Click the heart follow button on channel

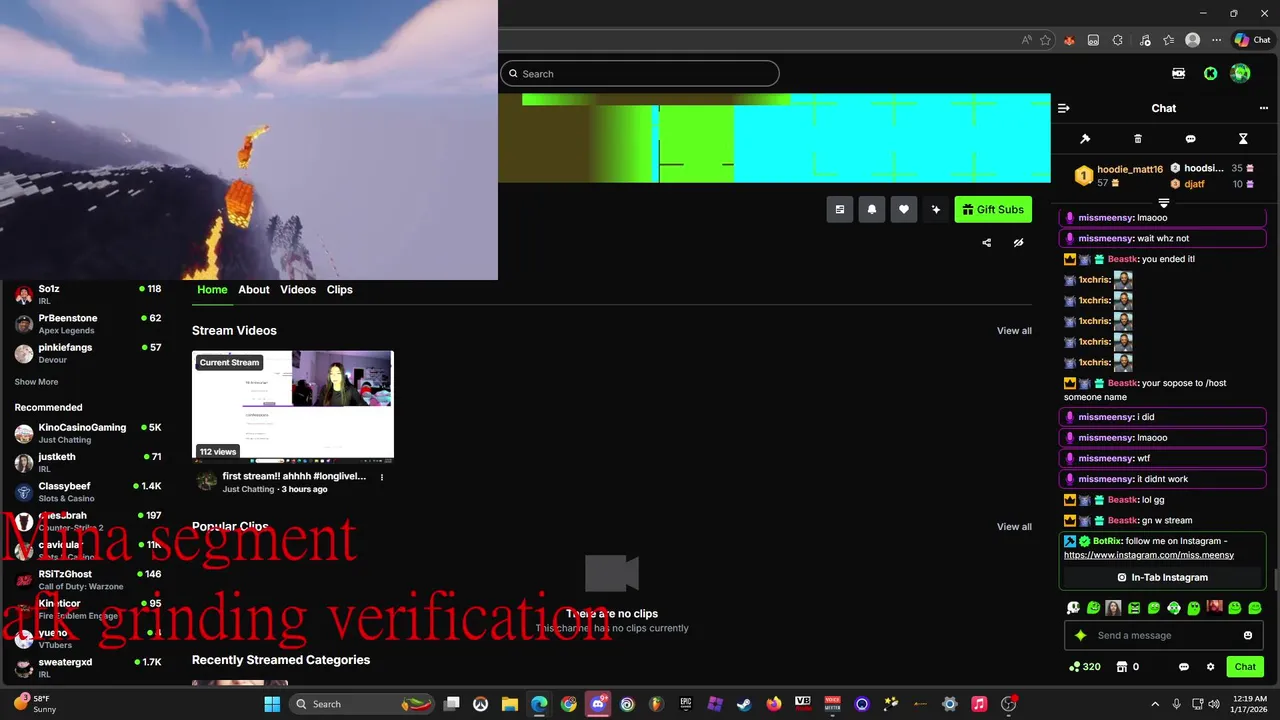[904, 209]
